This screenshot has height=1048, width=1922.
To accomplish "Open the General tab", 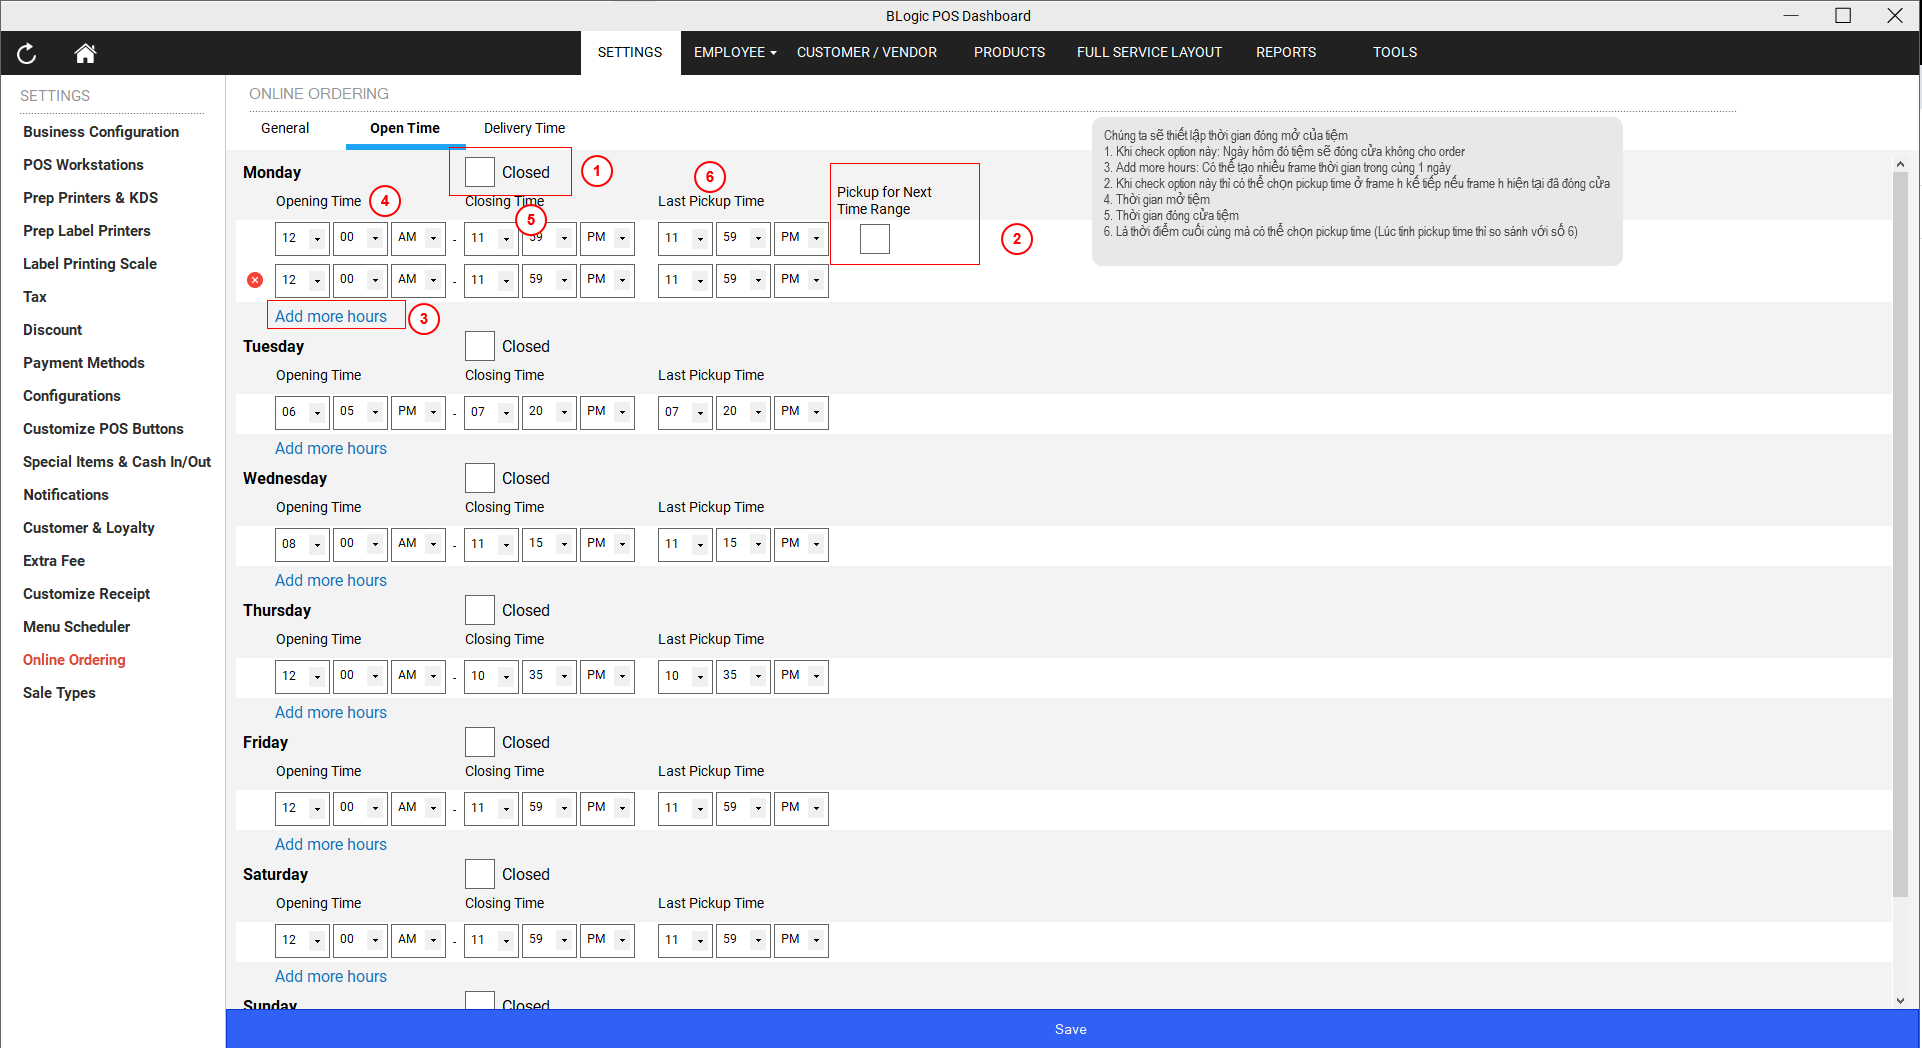I will coord(285,128).
